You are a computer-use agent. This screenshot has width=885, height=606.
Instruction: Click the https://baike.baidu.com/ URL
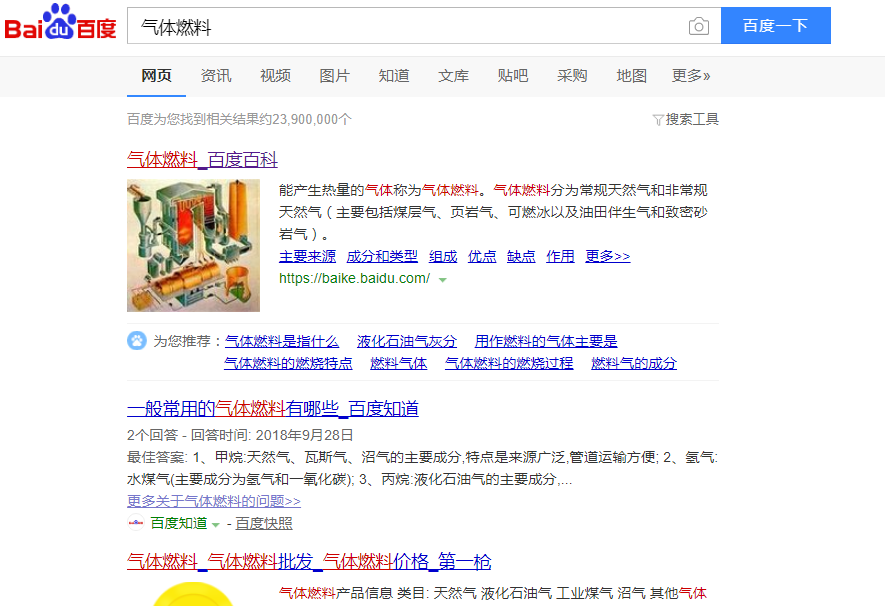pyautogui.click(x=354, y=278)
